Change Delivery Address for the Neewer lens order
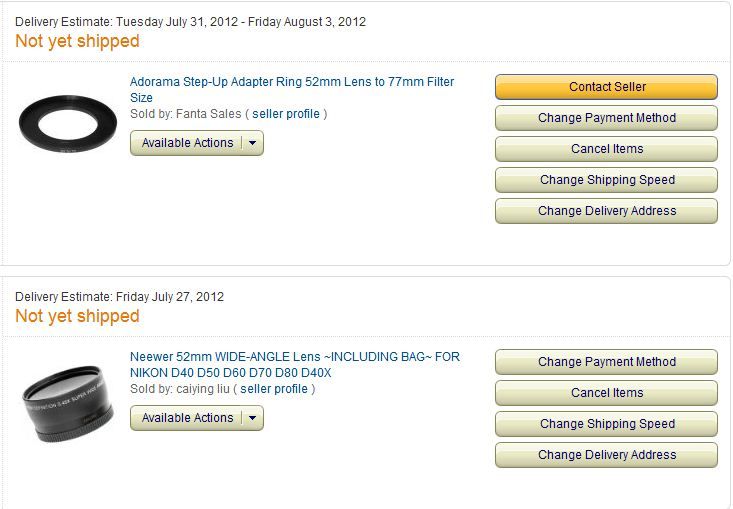The height and width of the screenshot is (509, 733). 606,455
